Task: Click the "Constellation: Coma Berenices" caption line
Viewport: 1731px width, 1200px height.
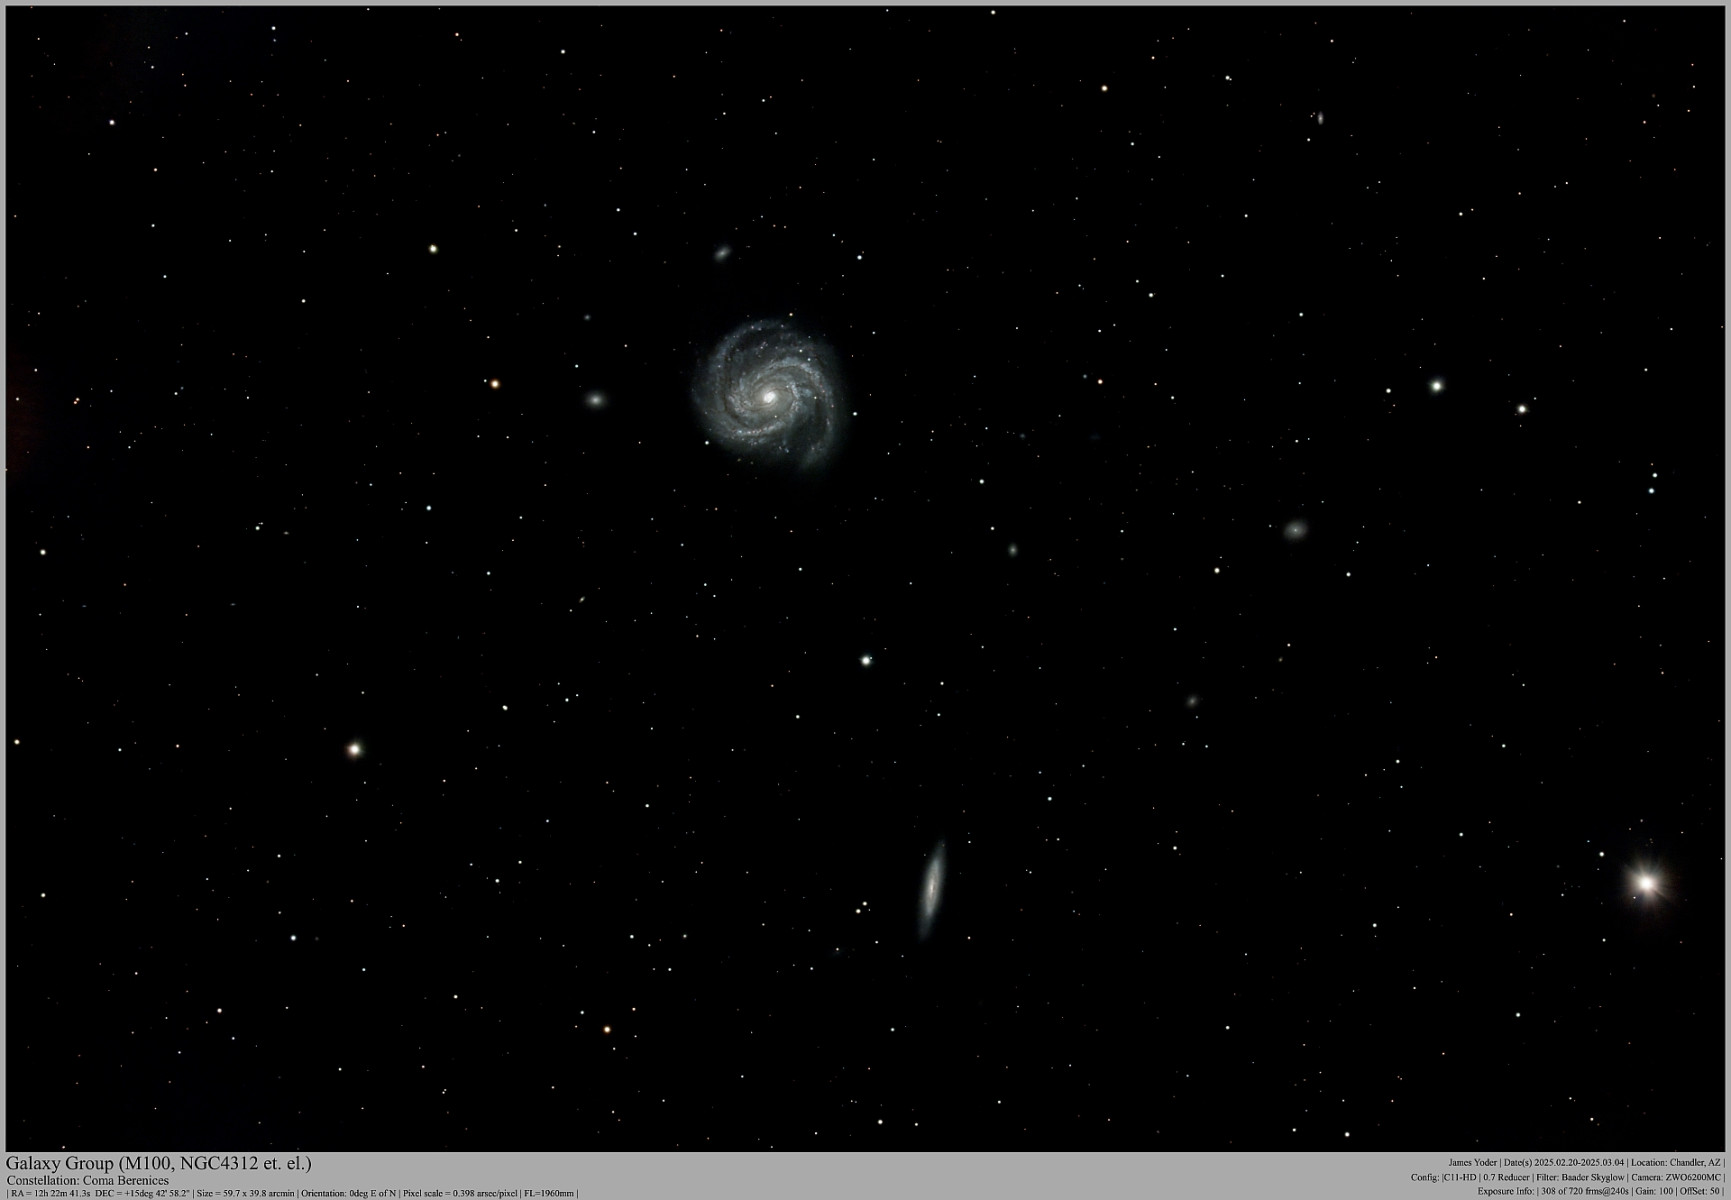Action: tap(88, 1180)
